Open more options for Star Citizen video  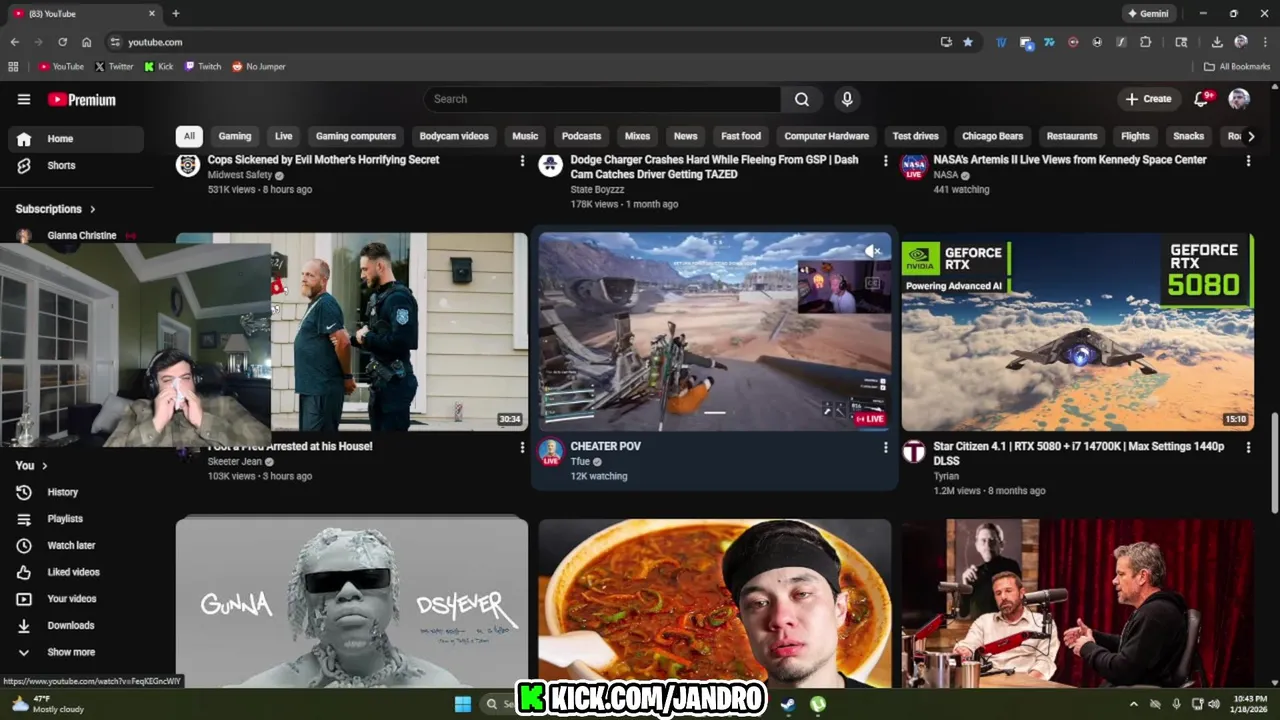pos(1248,447)
